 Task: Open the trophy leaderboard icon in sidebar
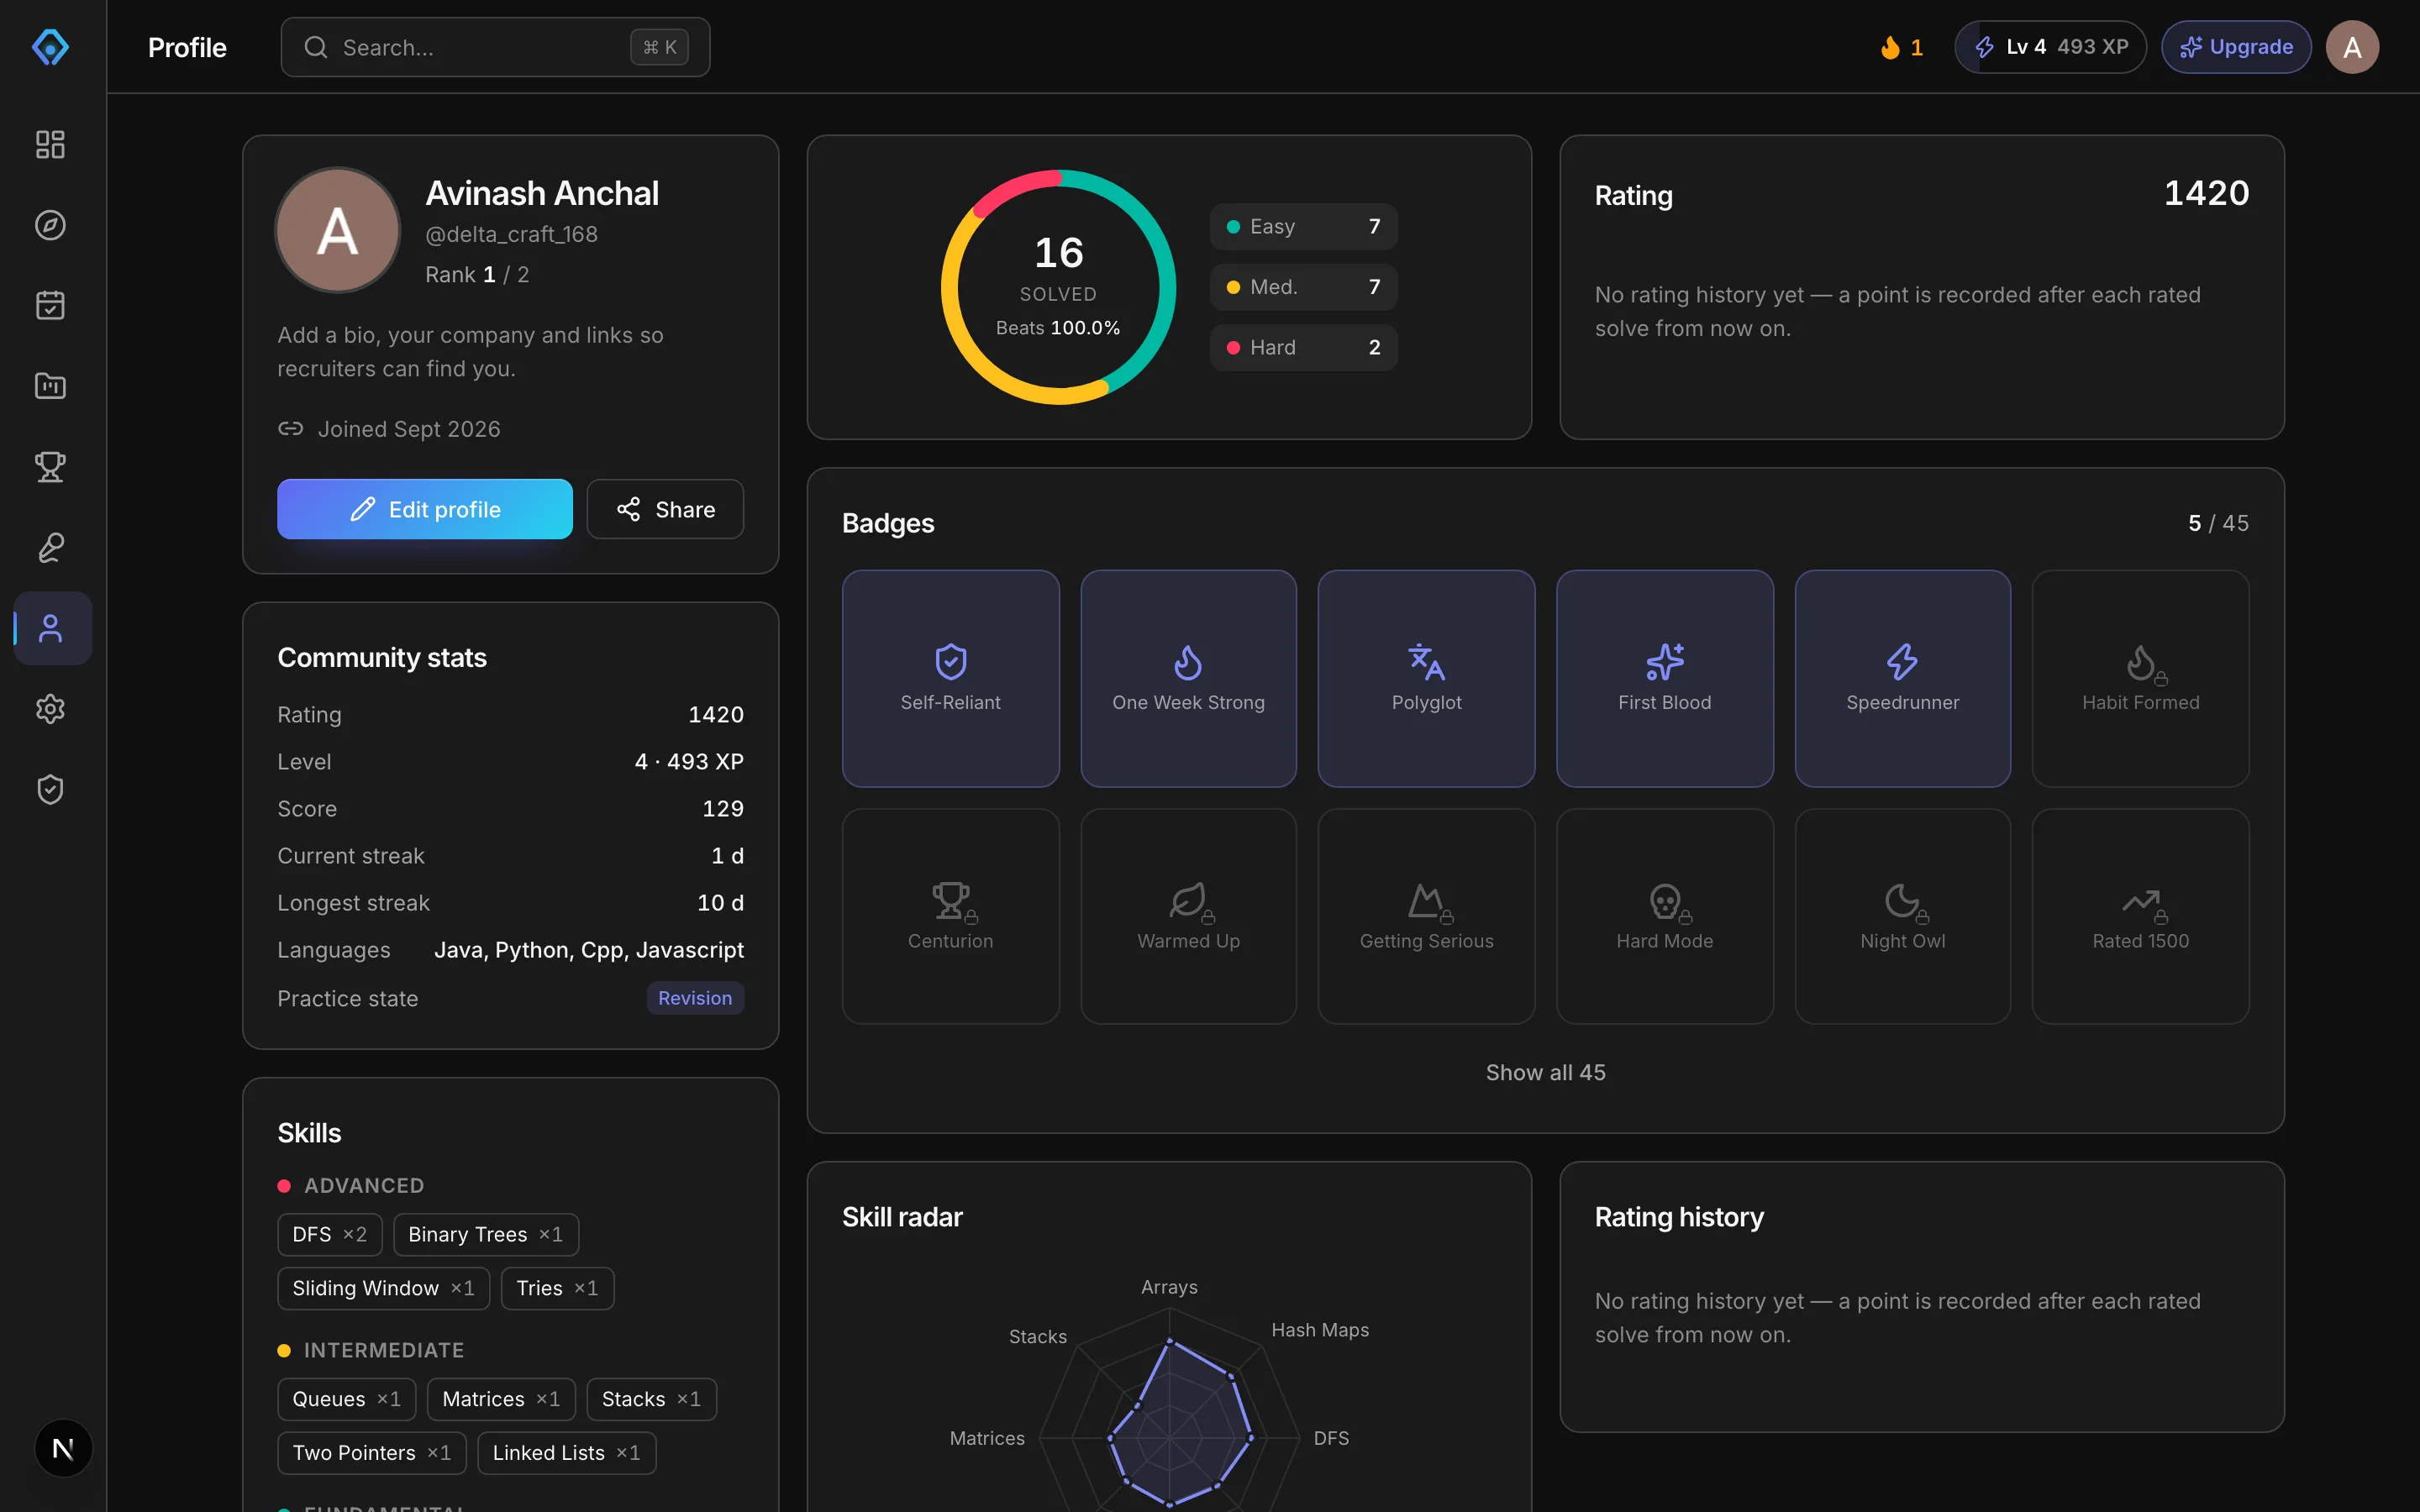[50, 467]
